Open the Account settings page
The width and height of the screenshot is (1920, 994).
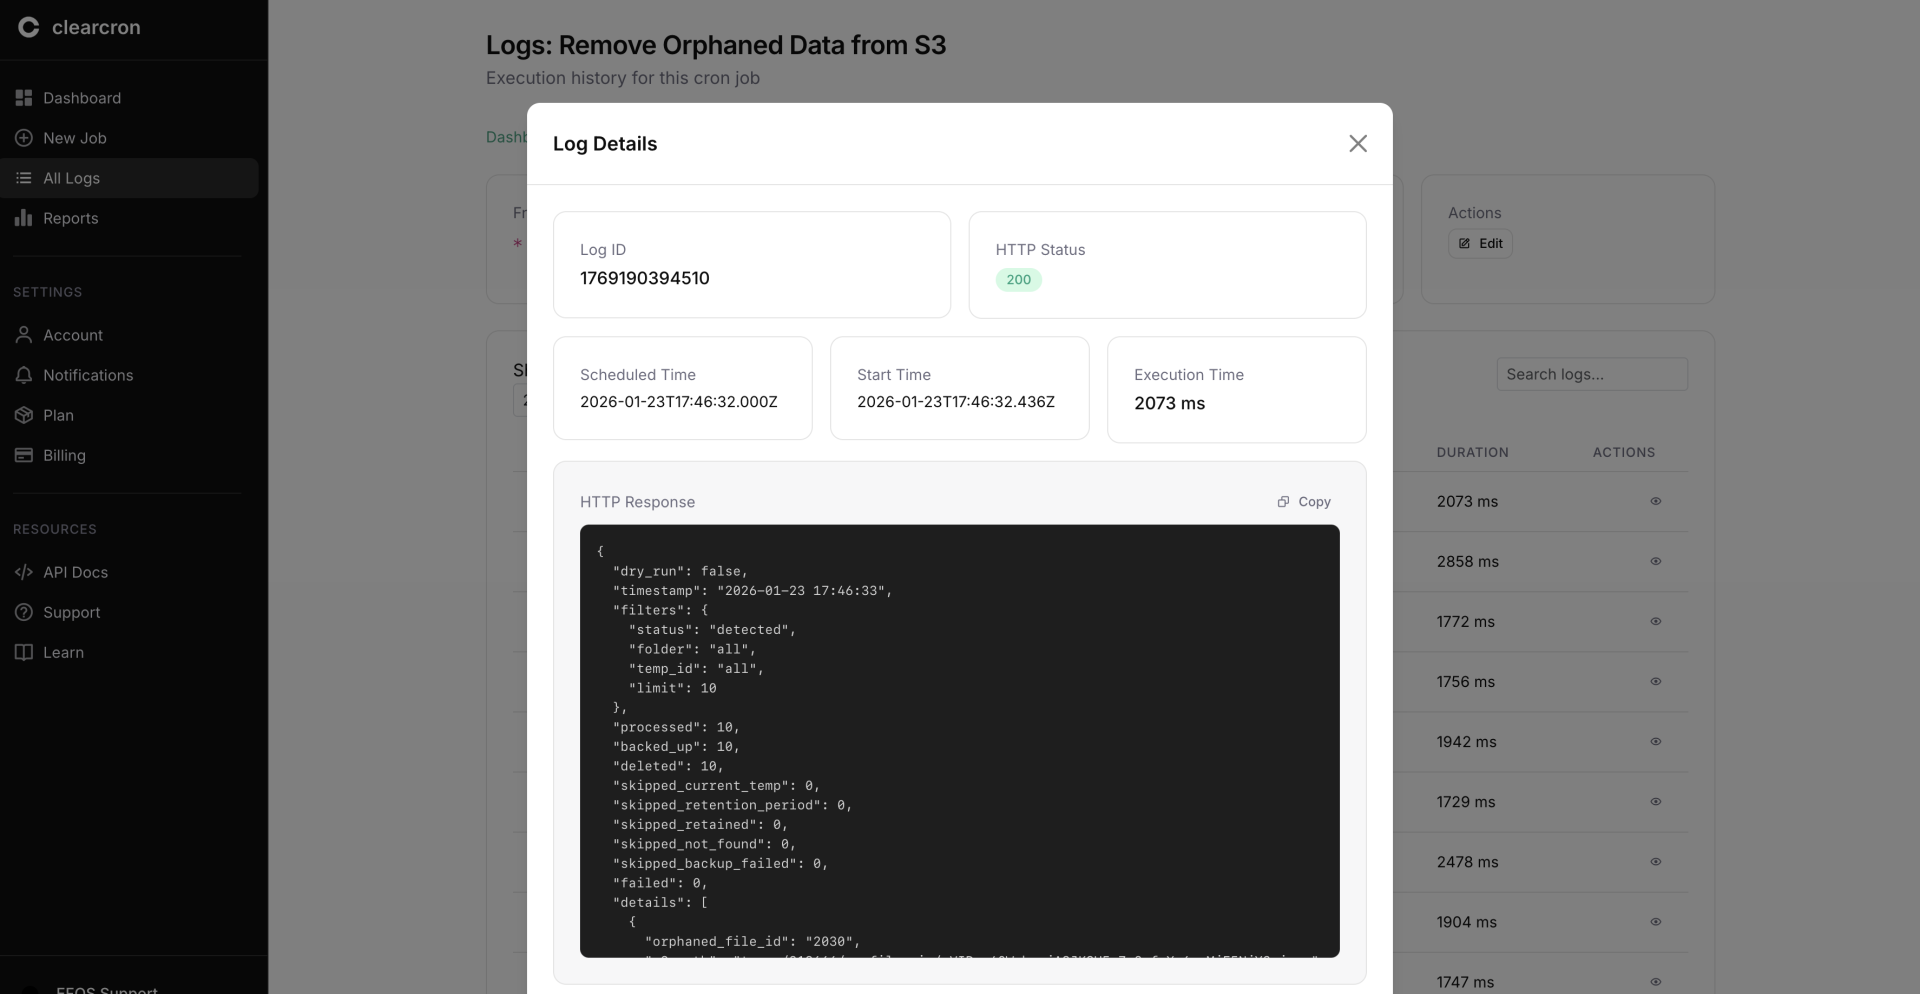(x=72, y=335)
